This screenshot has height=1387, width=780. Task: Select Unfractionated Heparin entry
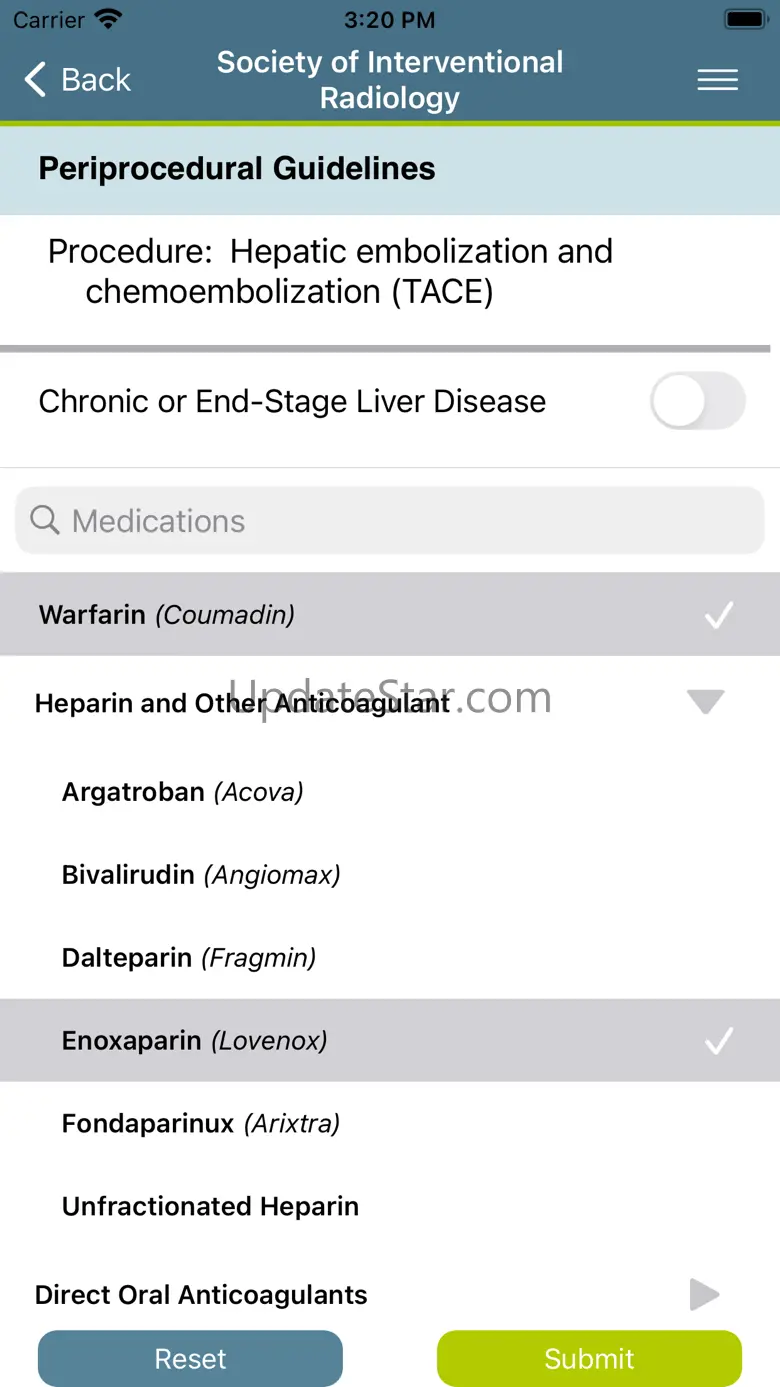(210, 1207)
